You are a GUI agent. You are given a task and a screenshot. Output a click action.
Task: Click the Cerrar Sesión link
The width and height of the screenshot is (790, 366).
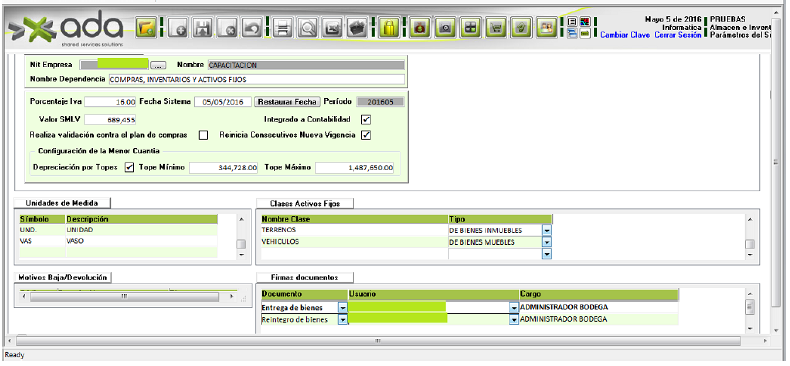678,35
